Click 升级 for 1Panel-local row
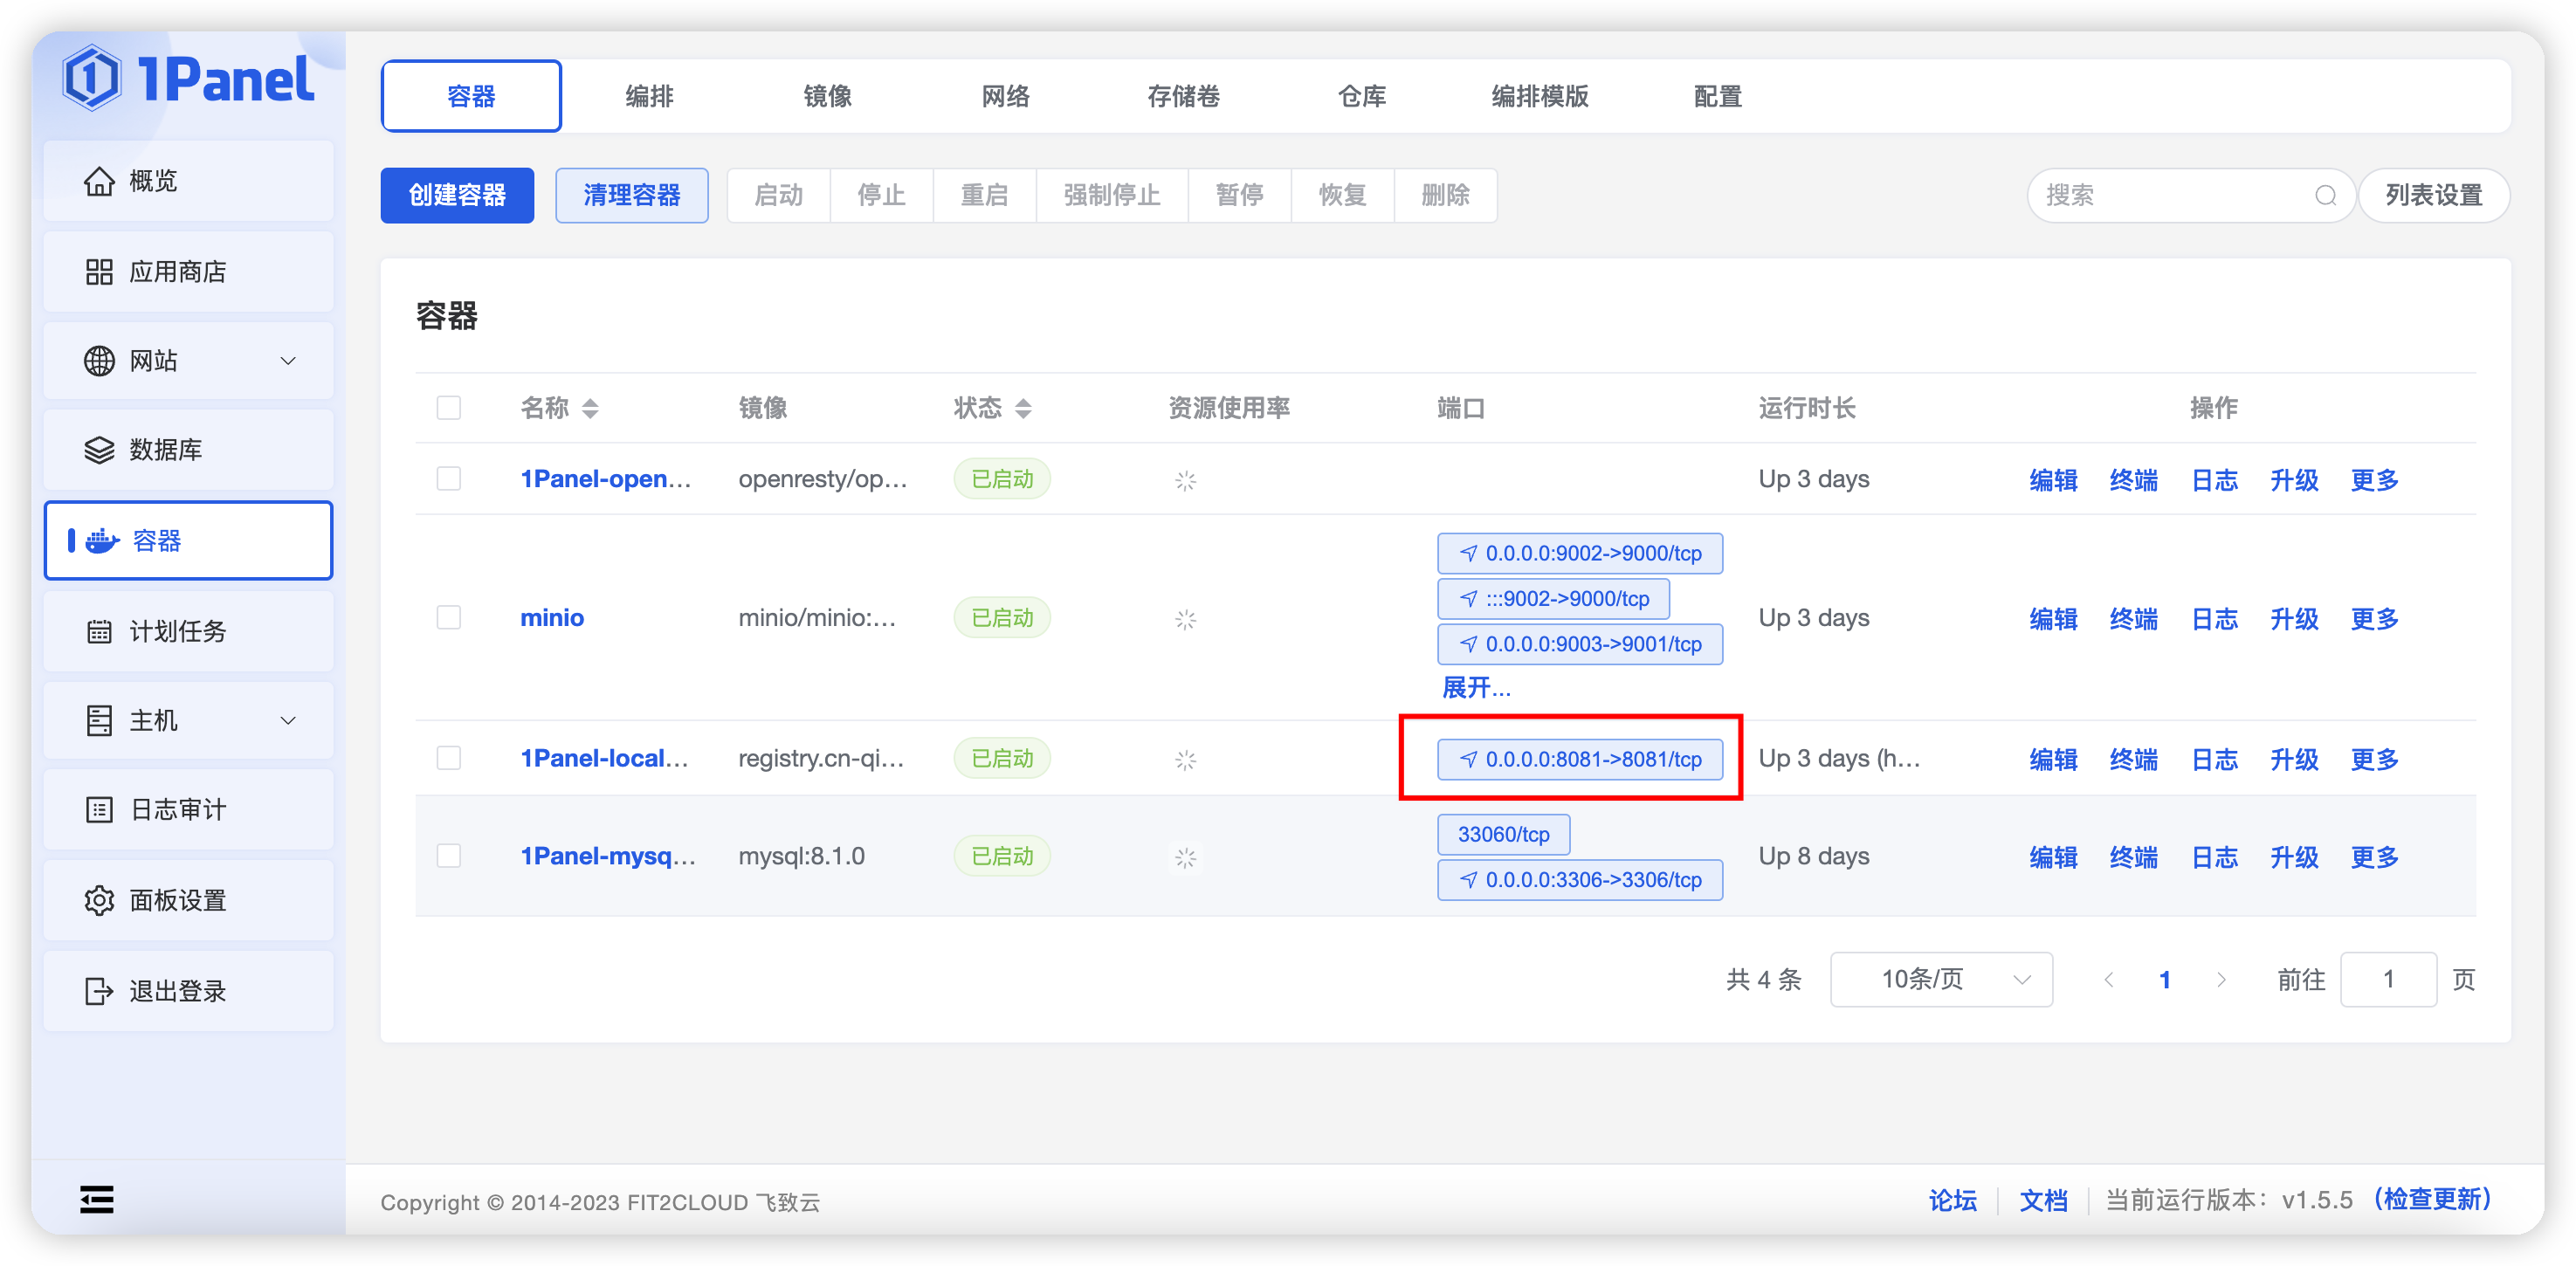 coord(2294,759)
